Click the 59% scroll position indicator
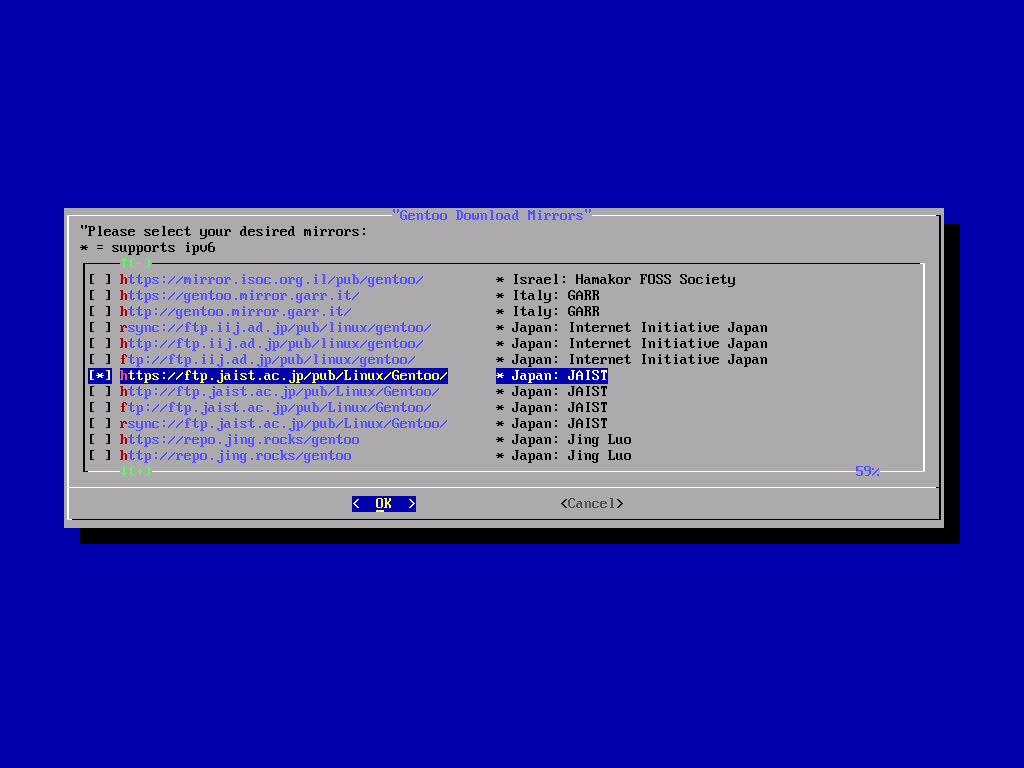 click(x=867, y=471)
